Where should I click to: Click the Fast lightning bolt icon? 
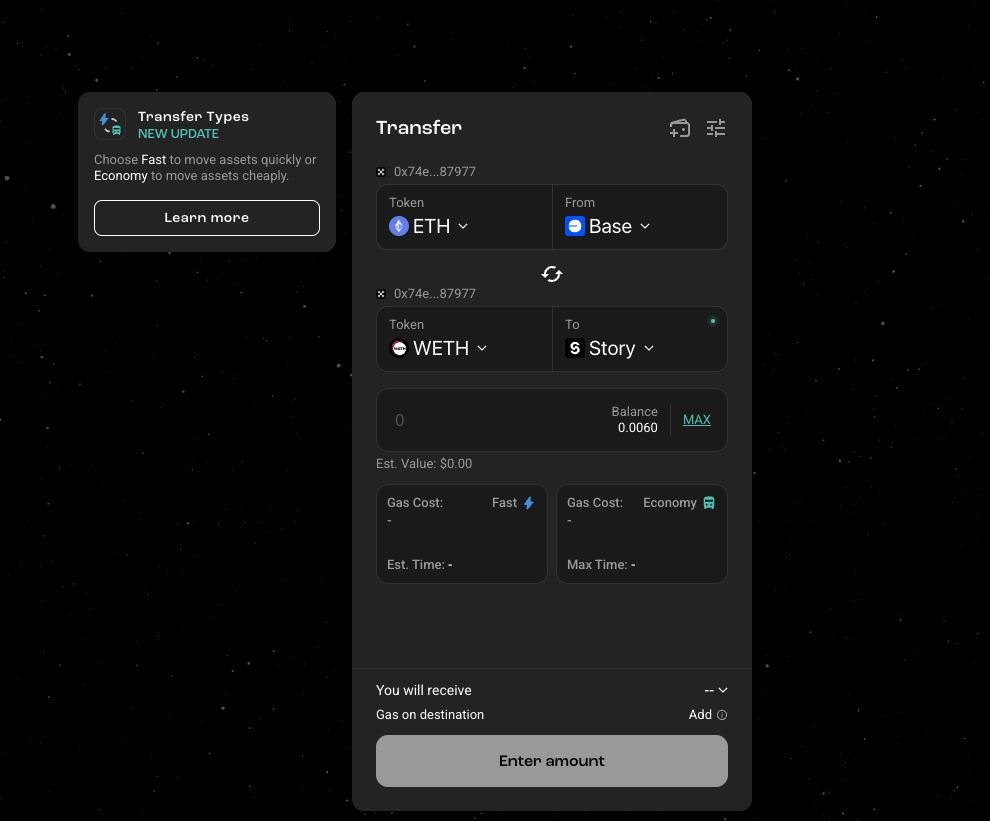(x=529, y=503)
